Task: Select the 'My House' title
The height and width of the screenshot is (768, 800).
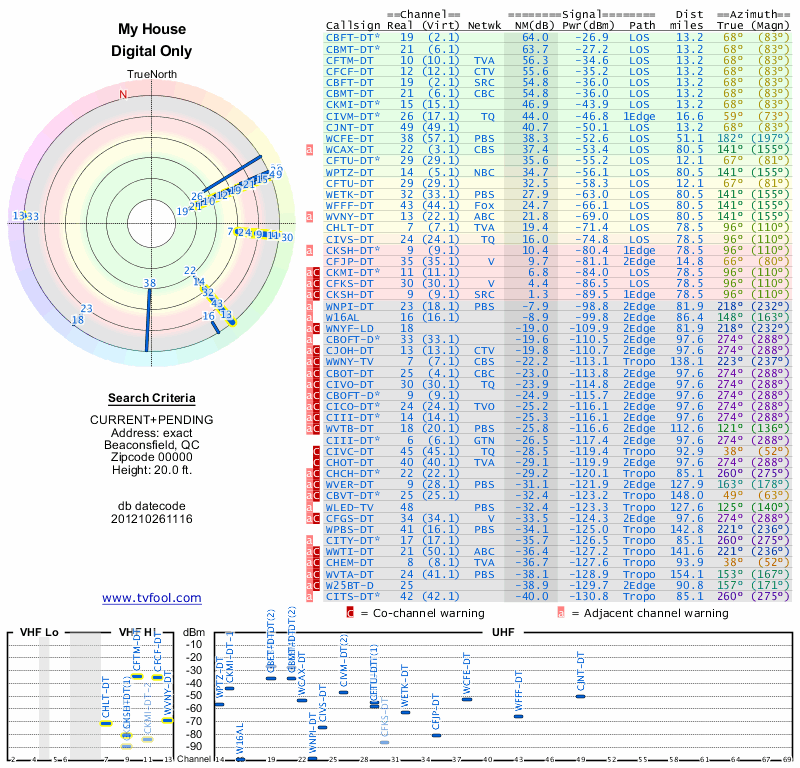Action: [x=152, y=29]
